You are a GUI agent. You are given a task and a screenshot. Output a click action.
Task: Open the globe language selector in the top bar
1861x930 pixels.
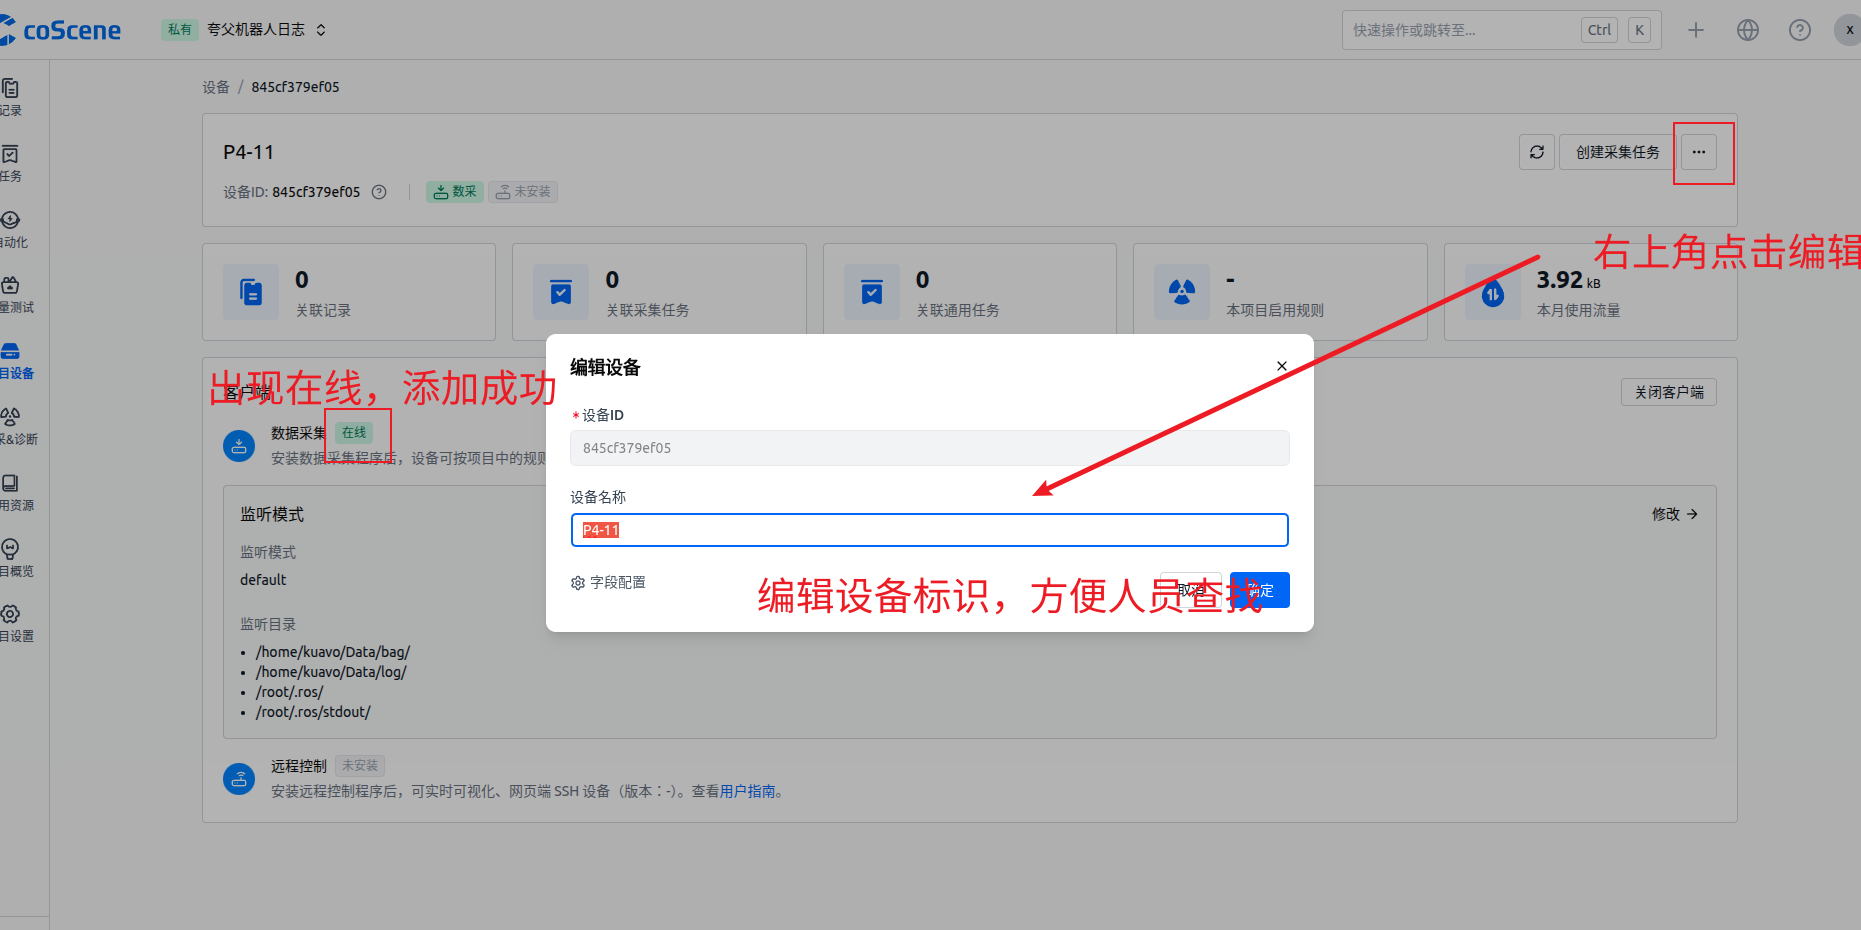[1747, 30]
